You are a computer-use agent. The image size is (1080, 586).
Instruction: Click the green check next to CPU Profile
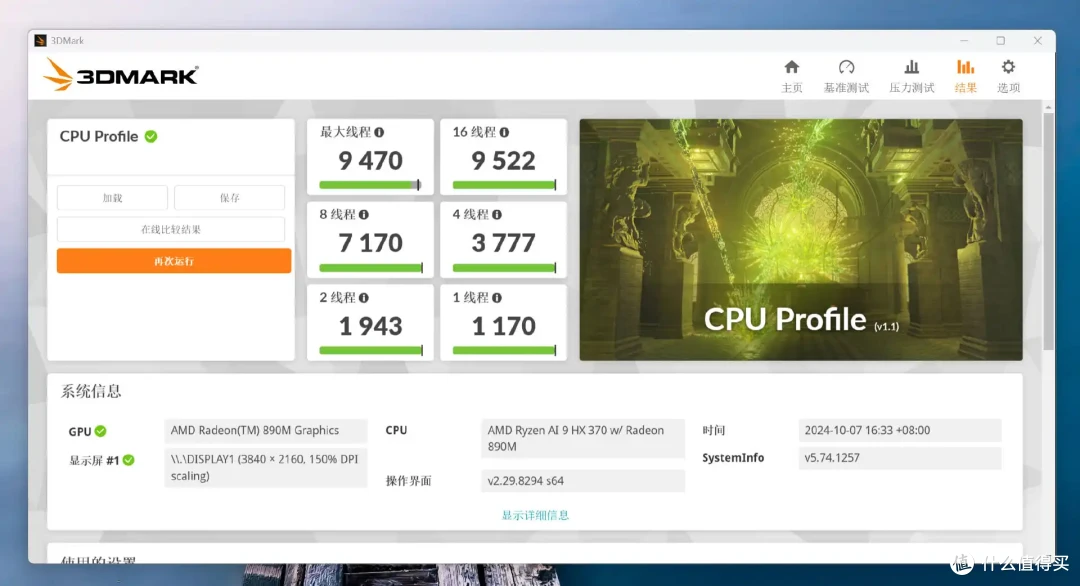(151, 136)
